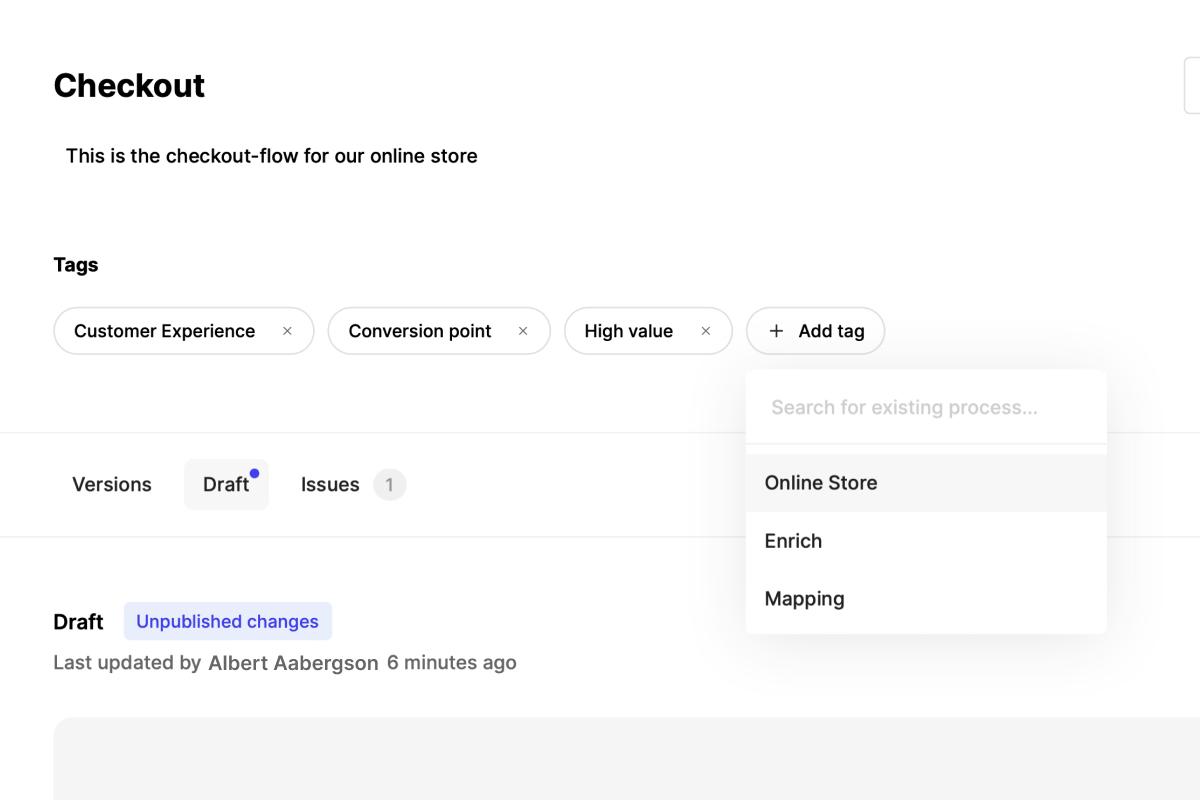The image size is (1200, 800).
Task: Focus the Search for existing process field
Action: coord(925,408)
